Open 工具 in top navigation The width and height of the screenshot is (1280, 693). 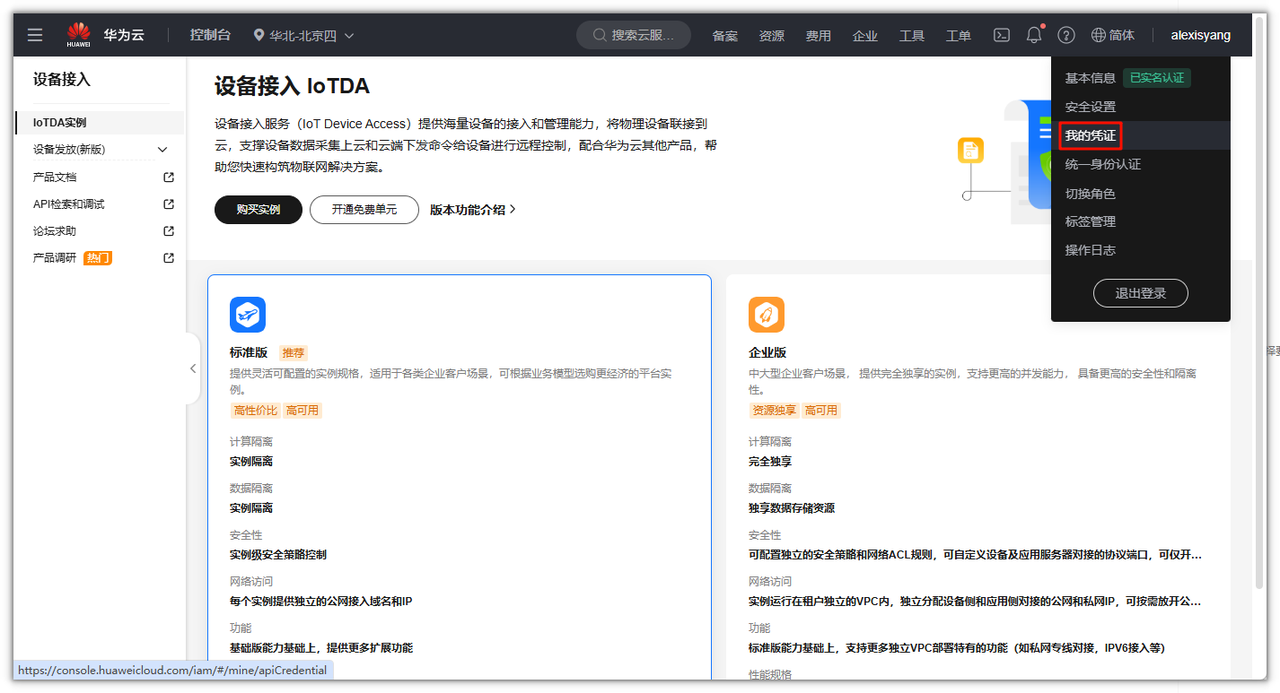pos(912,35)
